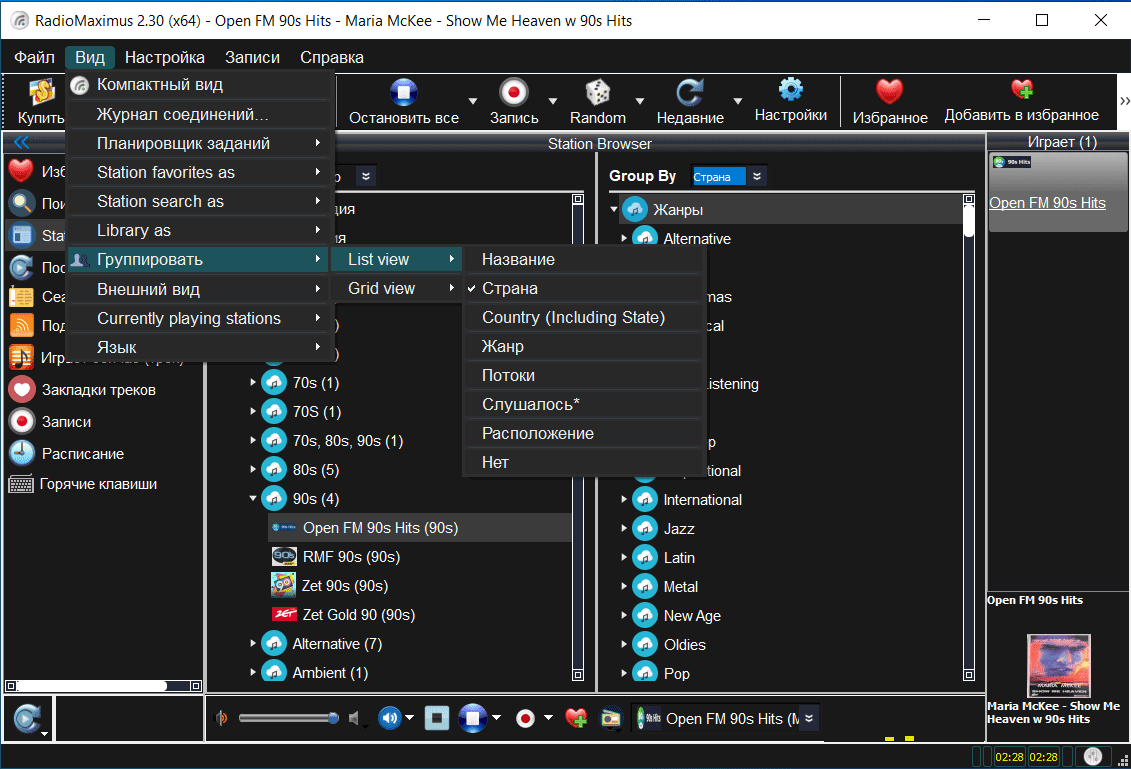Image resolution: width=1131 pixels, height=769 pixels.
Task: Click the Maria McKee album art thumbnail
Action: coord(1058,665)
